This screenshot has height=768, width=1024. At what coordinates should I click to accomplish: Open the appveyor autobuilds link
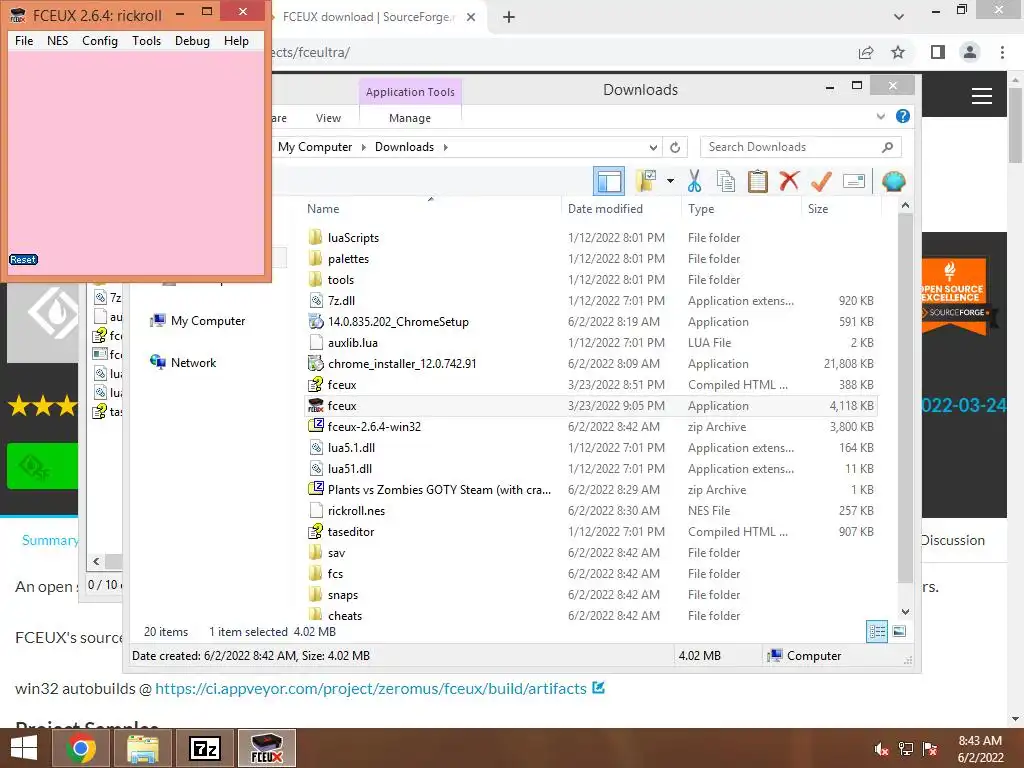tap(371, 688)
